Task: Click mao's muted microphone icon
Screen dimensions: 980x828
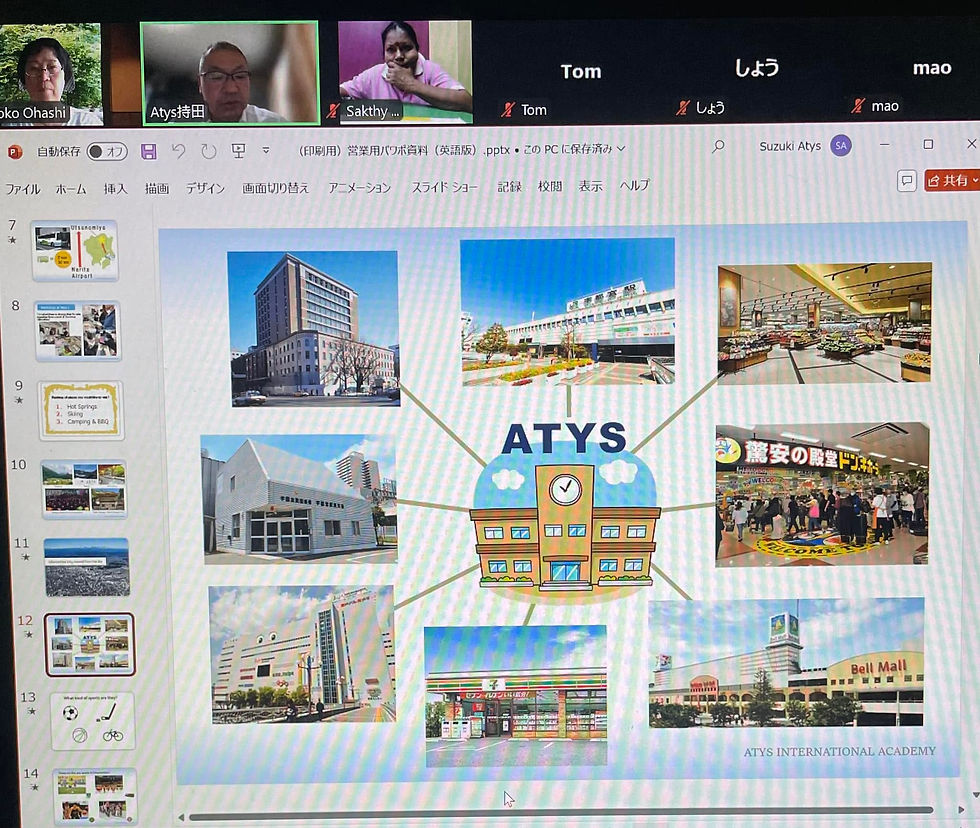Action: click(x=858, y=106)
